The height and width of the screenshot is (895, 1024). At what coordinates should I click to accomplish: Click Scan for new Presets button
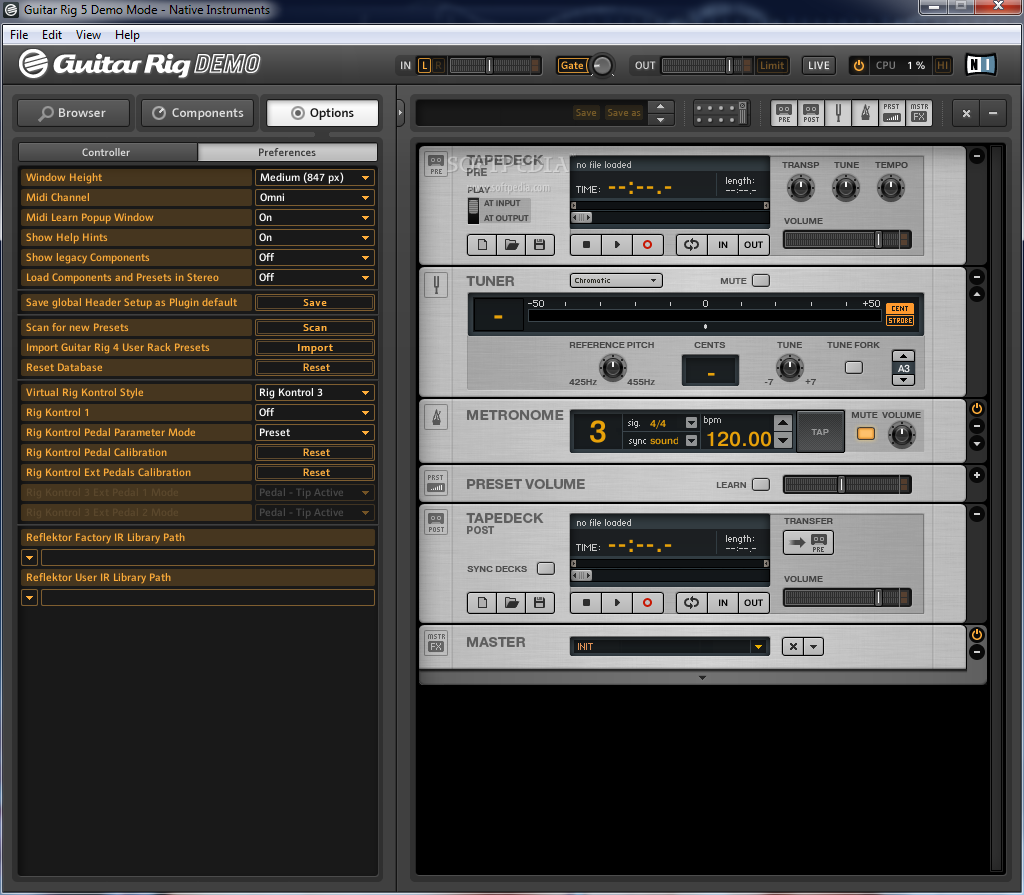[314, 328]
